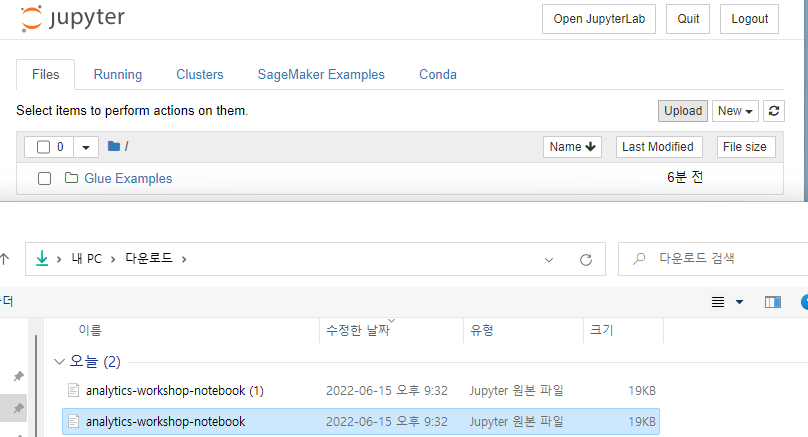Open the Conda tab
Screen dimensions: 808x437
click(437, 74)
